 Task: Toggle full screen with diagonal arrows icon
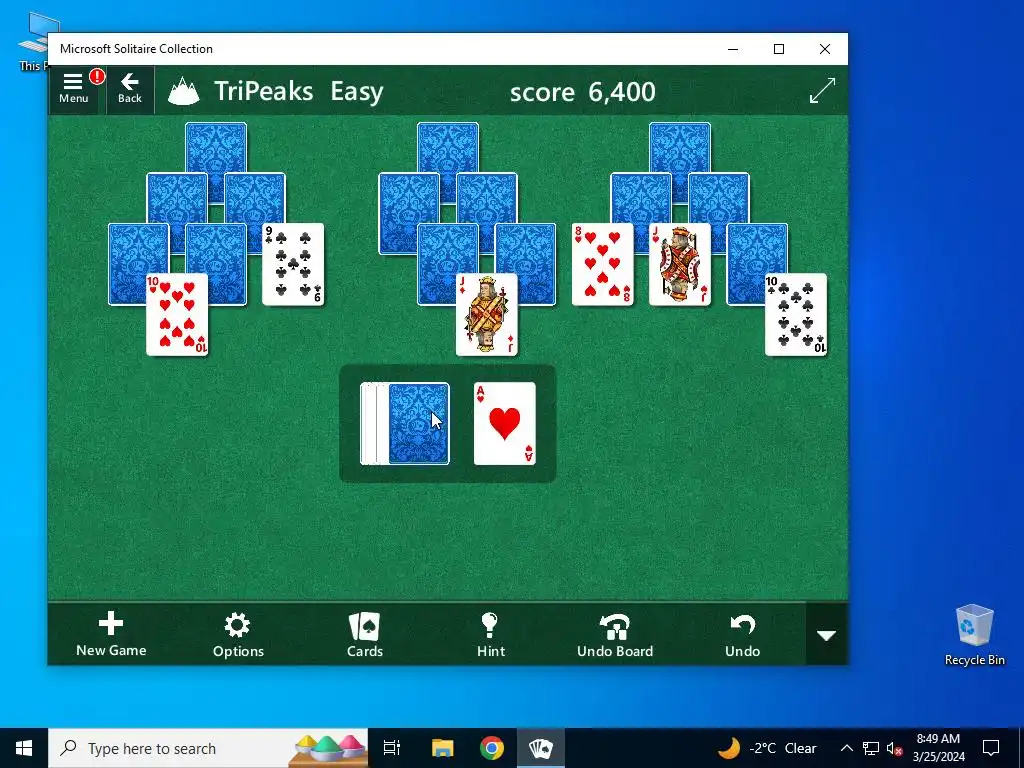tap(822, 90)
